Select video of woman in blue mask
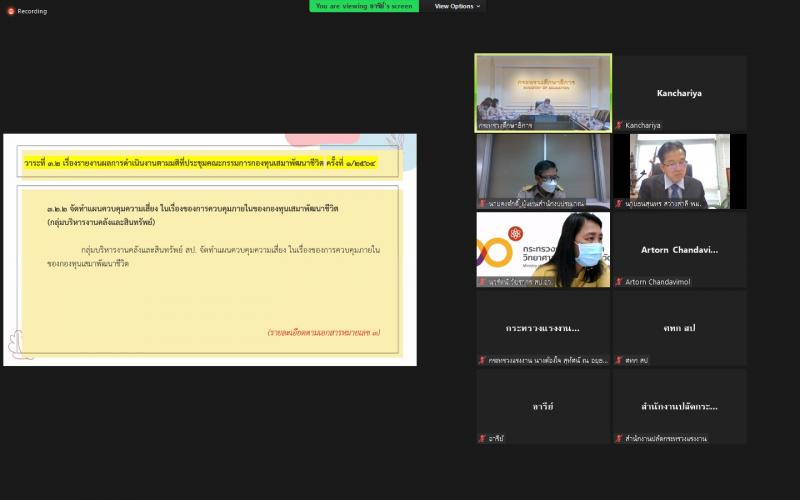The height and width of the screenshot is (500, 800). click(543, 250)
